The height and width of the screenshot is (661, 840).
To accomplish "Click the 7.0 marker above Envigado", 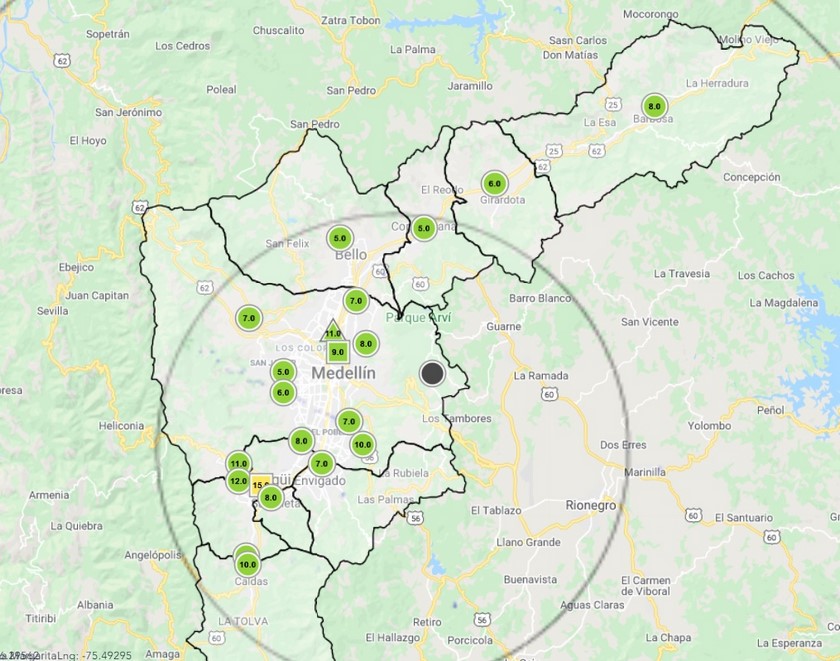I will [321, 463].
